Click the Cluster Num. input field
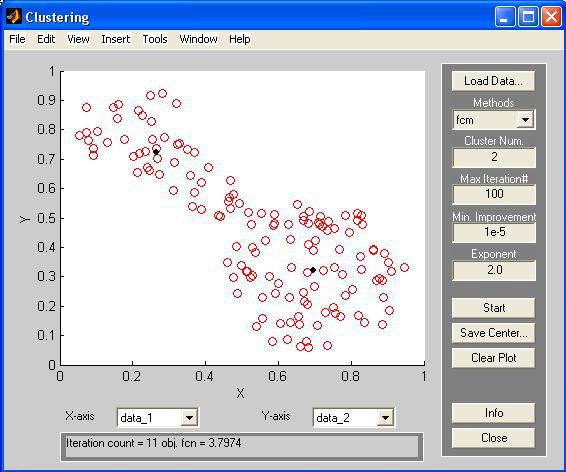This screenshot has height=472, width=566. pos(494,157)
